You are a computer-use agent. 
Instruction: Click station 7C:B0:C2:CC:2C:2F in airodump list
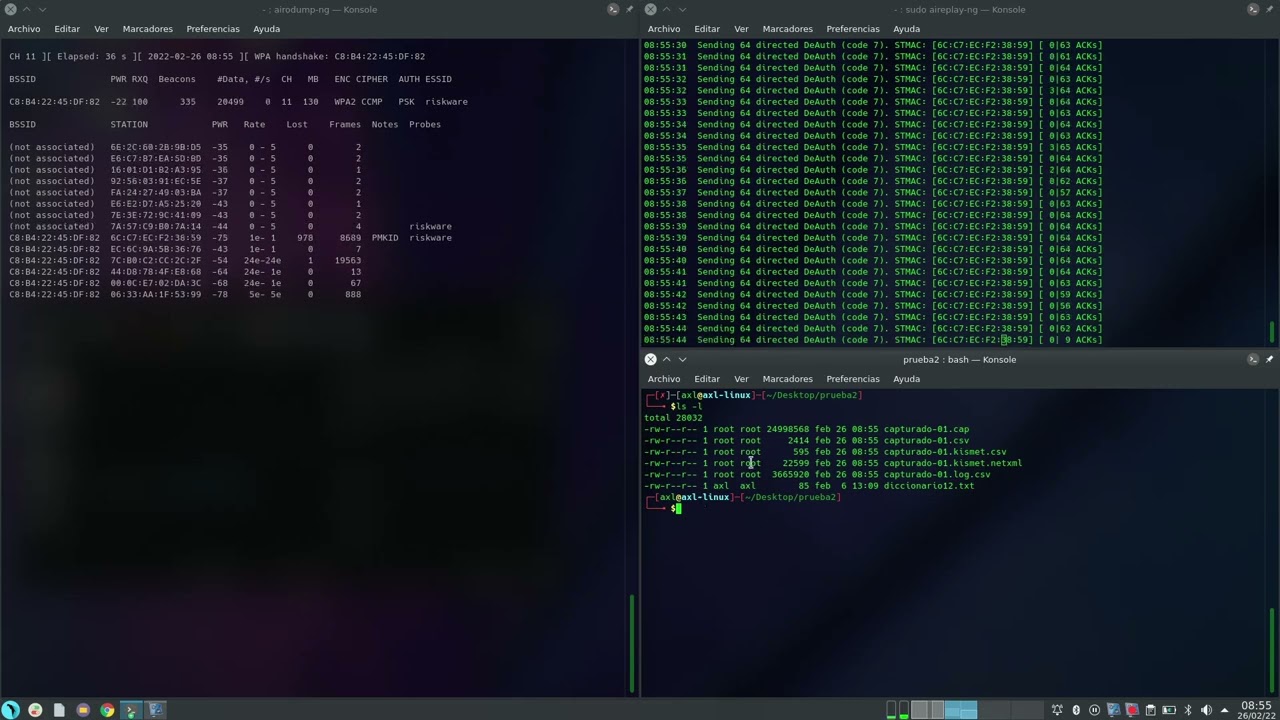coord(155,260)
